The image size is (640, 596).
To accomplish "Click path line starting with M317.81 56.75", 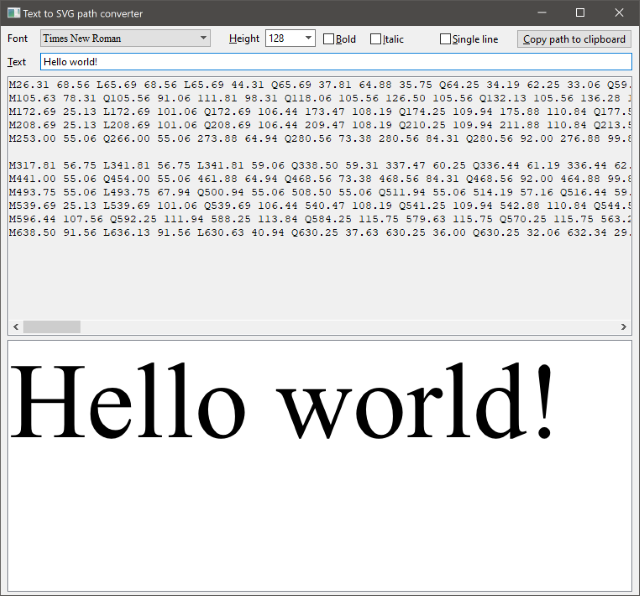I will (x=320, y=165).
